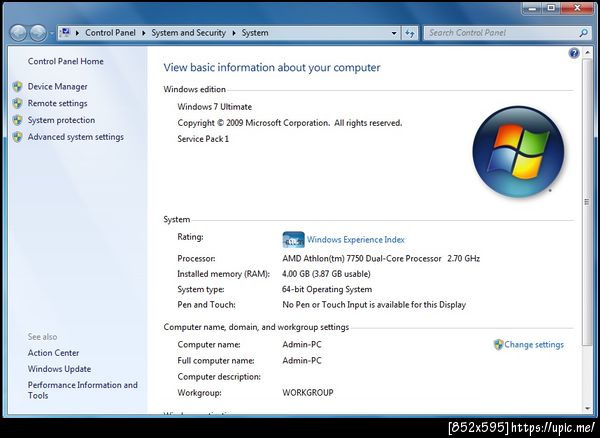Click the rating icon beside Windows Experience Index
This screenshot has height=438, width=600.
pyautogui.click(x=293, y=240)
